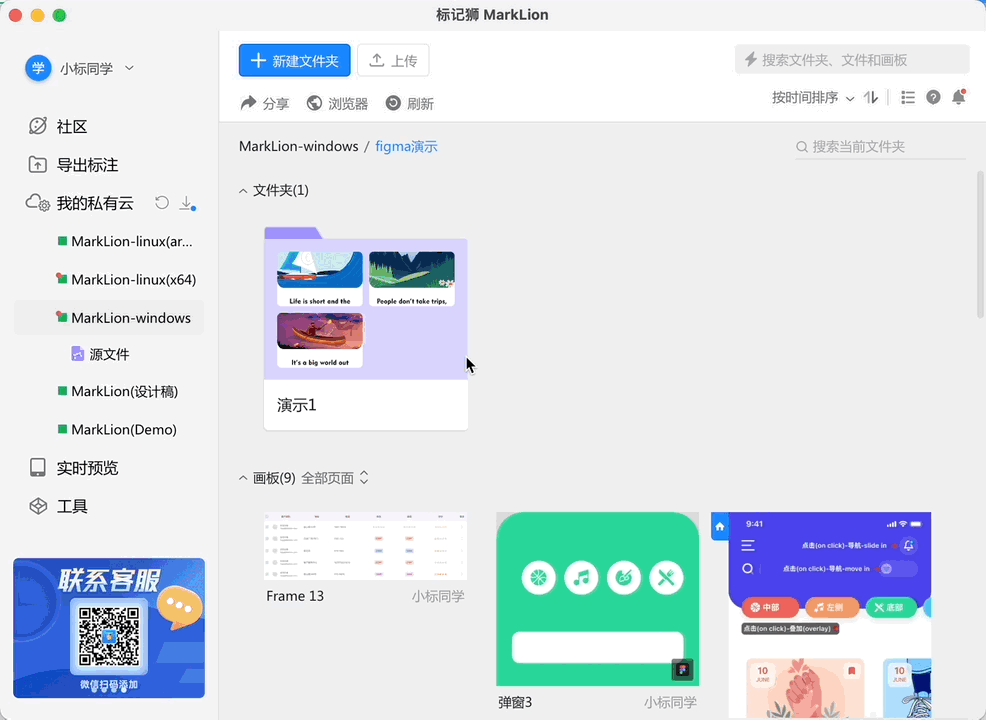Open the 全部页面 page selector
The width and height of the screenshot is (986, 720).
click(x=335, y=478)
